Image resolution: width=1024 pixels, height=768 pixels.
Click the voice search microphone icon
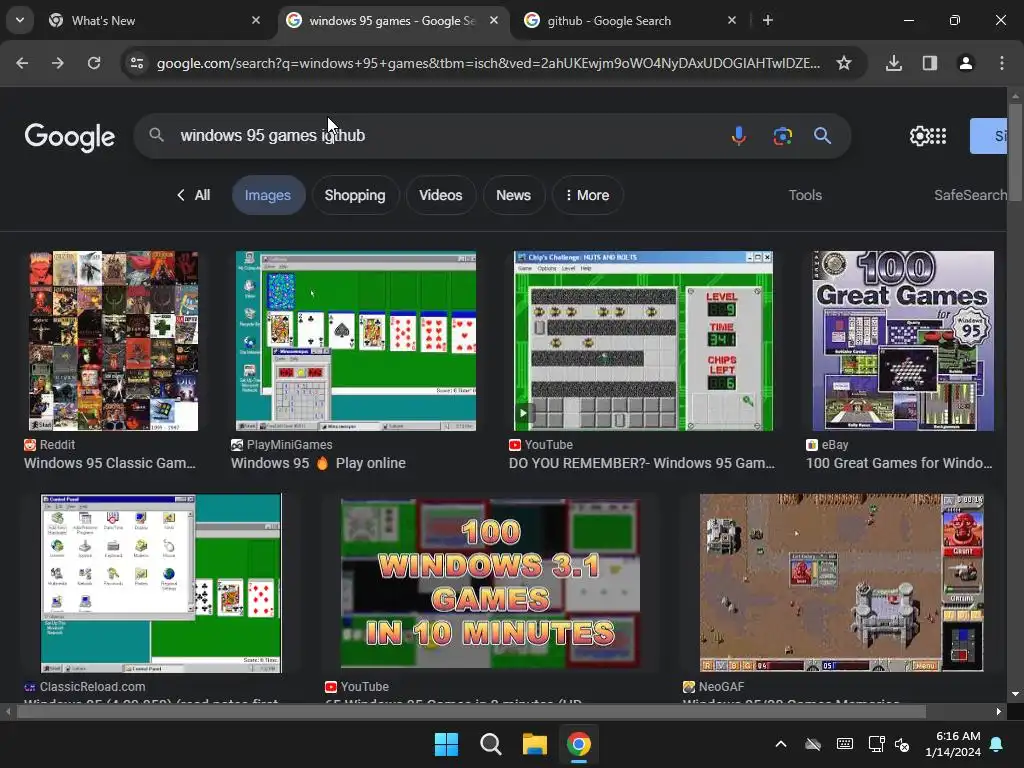pos(739,136)
